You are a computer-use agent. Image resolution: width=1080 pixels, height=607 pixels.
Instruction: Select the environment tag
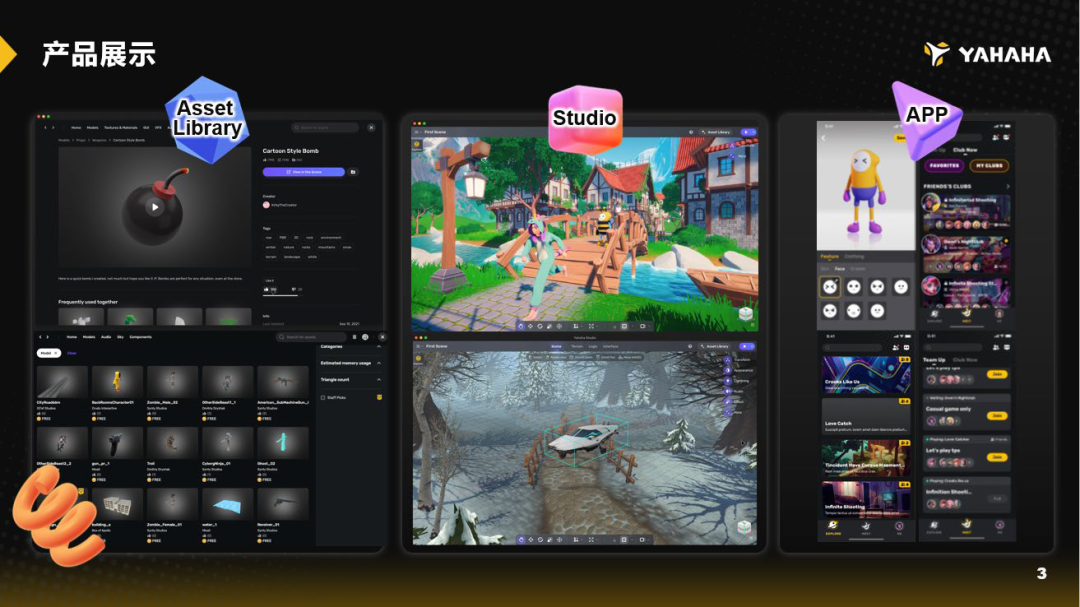pyautogui.click(x=331, y=238)
